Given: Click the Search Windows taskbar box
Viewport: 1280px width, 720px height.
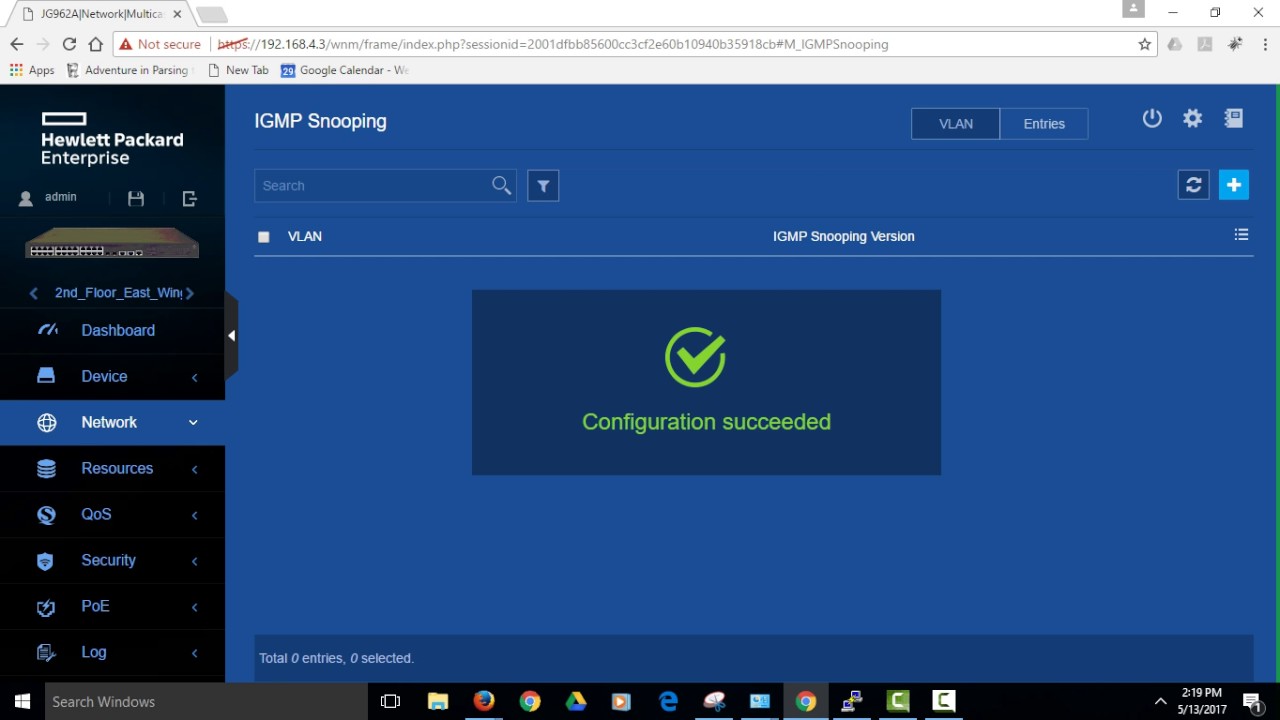Looking at the screenshot, I should [x=206, y=701].
